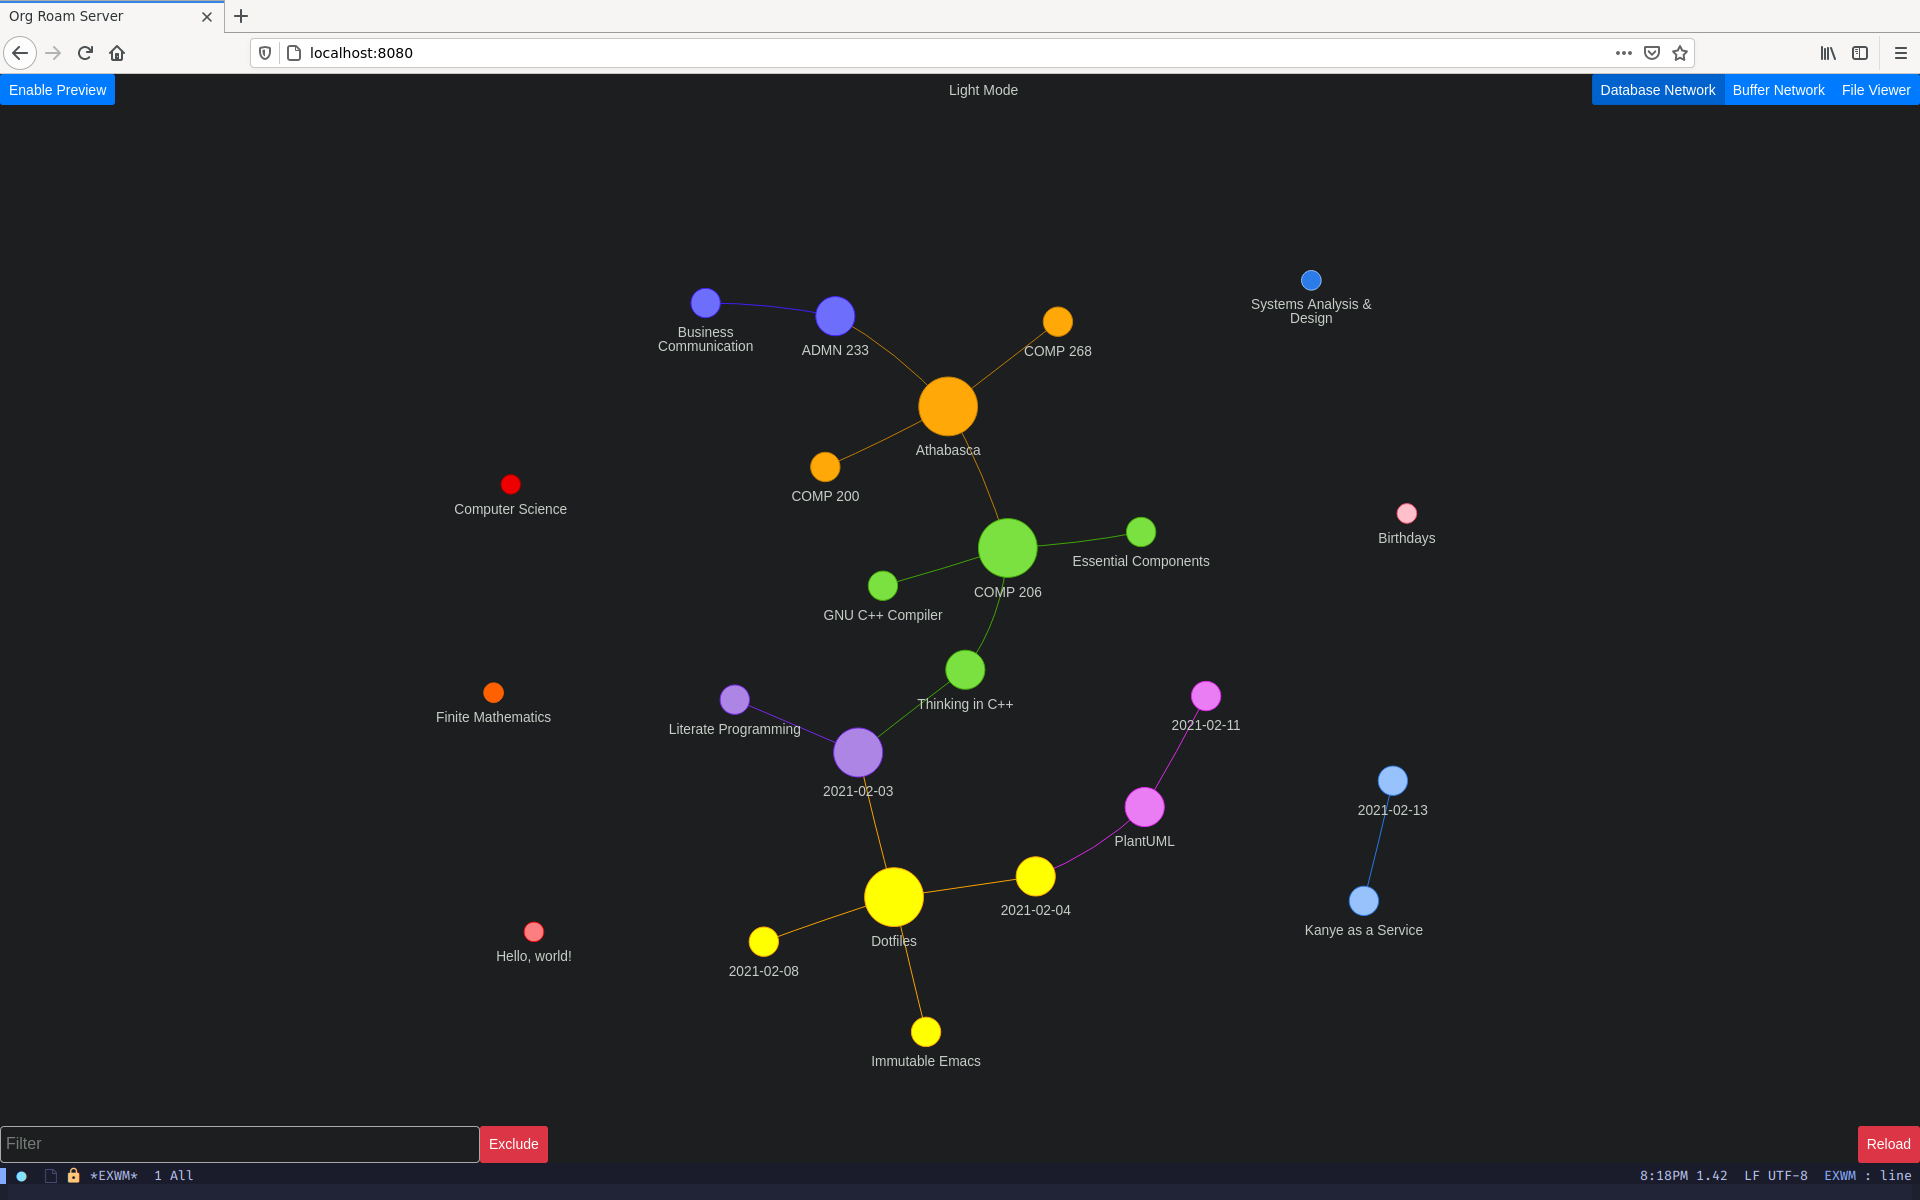Click the reader view icon

1859,53
